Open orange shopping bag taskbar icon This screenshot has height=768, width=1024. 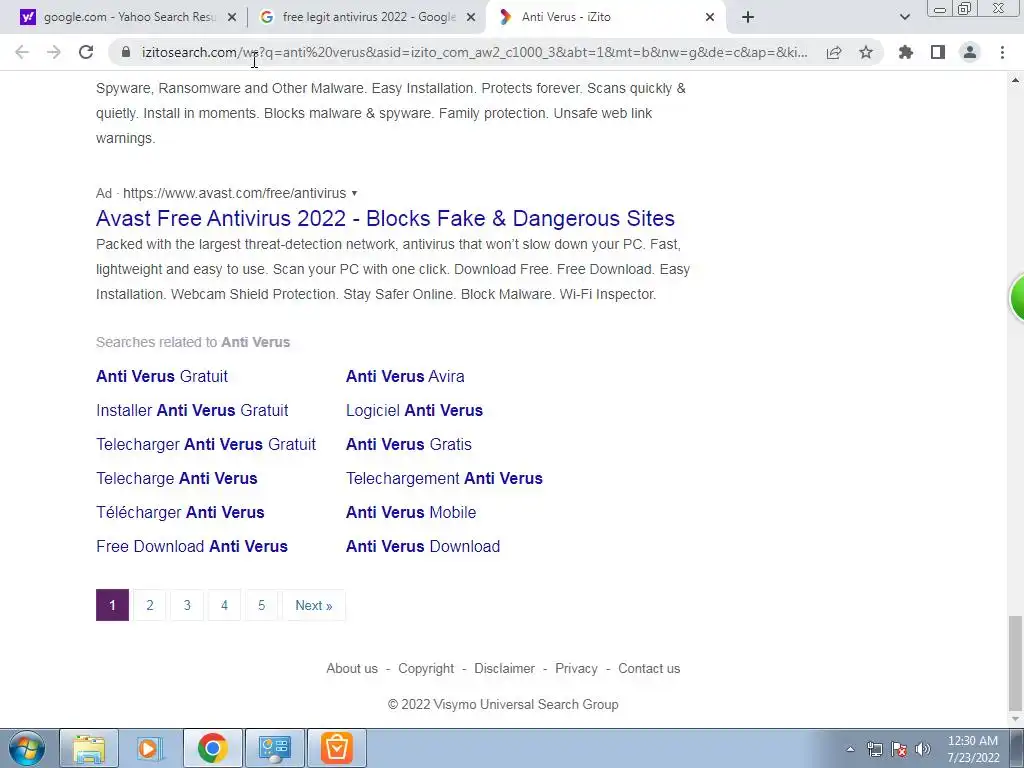[x=336, y=748]
